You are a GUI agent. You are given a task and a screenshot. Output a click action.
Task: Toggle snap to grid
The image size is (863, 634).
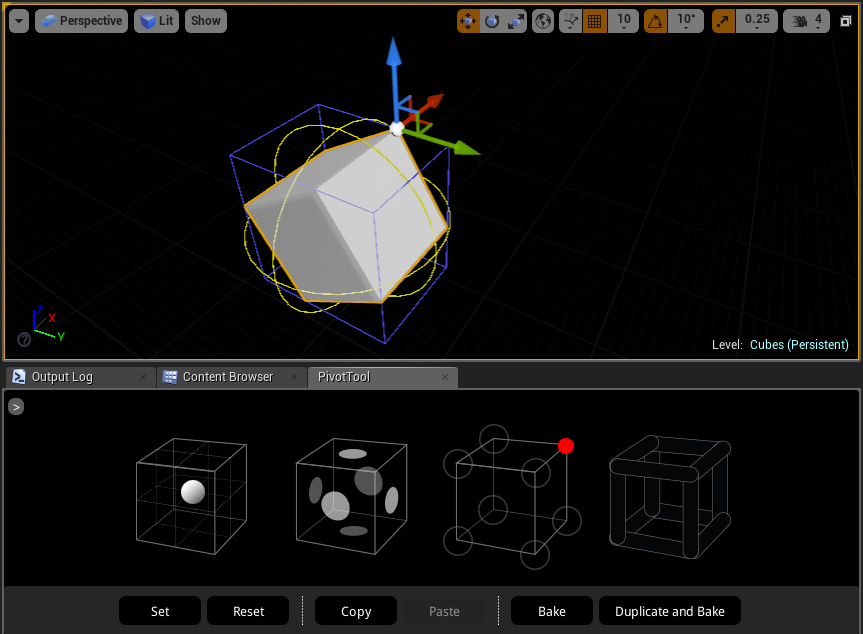(x=594, y=20)
